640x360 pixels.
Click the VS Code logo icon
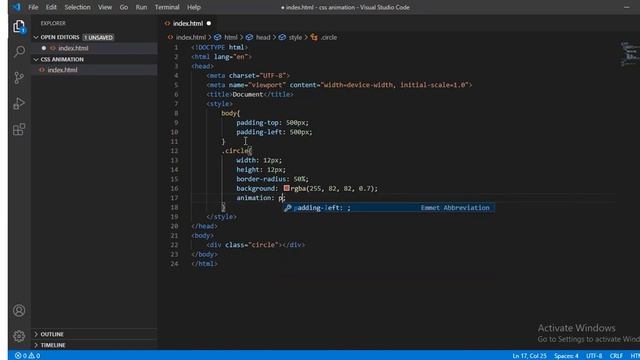(16, 7)
